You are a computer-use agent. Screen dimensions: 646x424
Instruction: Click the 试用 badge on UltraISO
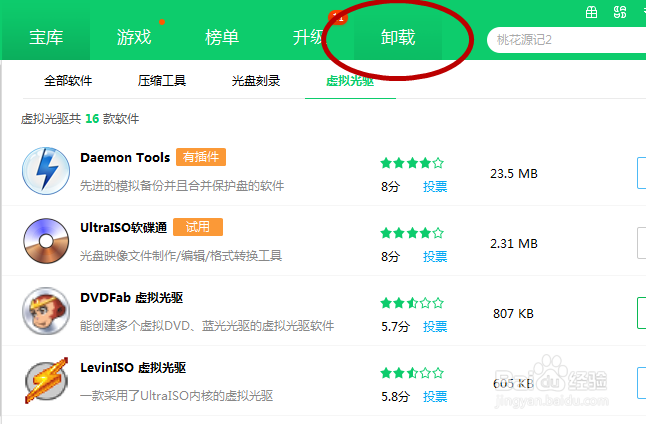[x=198, y=227]
